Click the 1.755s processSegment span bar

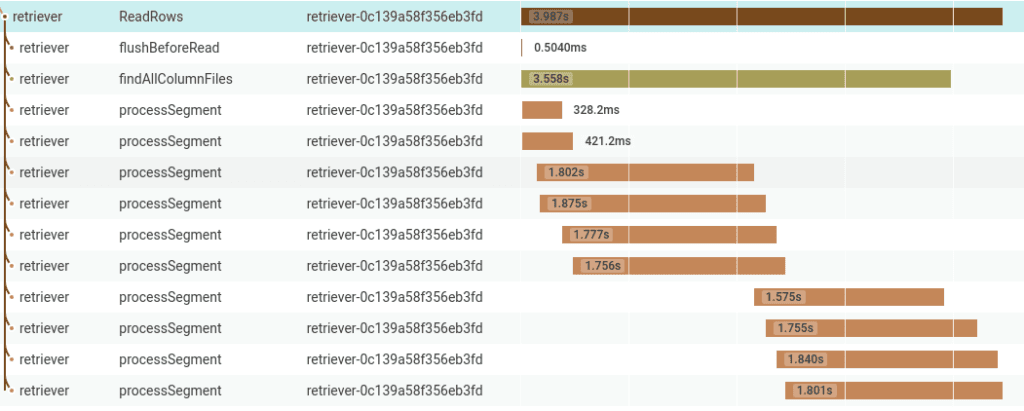871,328
